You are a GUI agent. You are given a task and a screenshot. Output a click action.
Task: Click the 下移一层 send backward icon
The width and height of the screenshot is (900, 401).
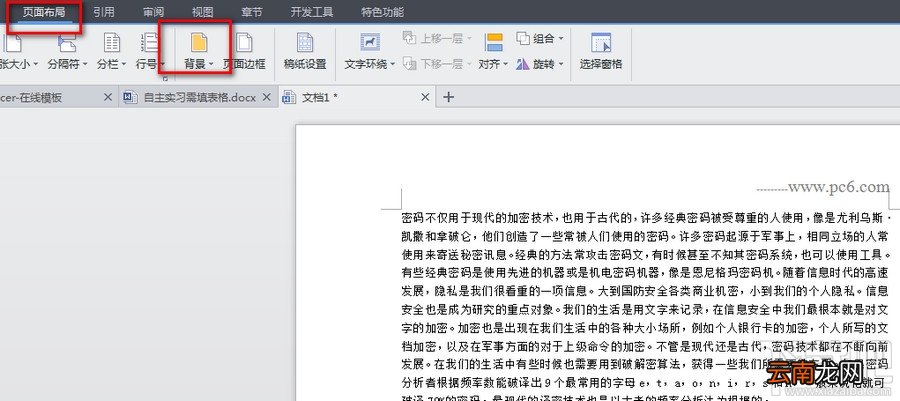click(x=409, y=64)
